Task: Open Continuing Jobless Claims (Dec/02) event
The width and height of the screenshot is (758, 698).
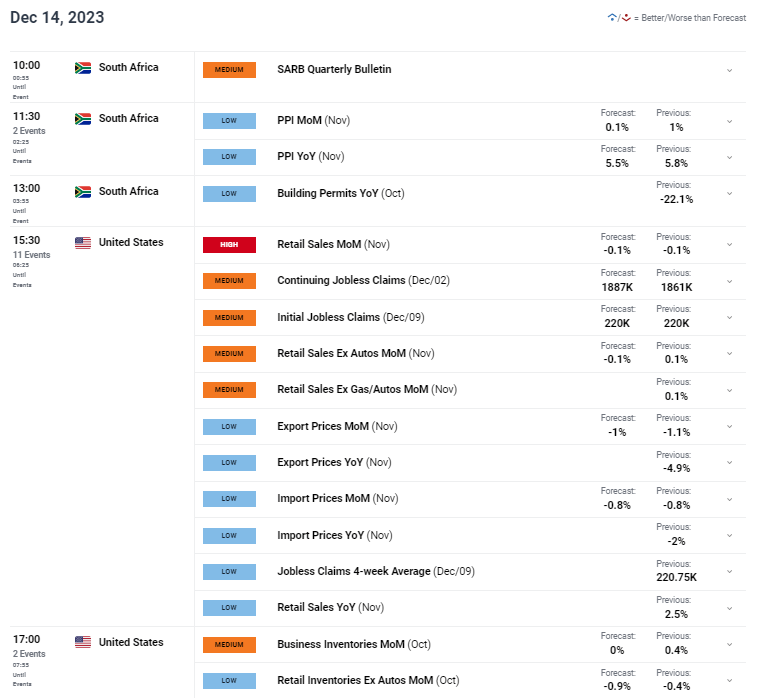Action: (364, 281)
